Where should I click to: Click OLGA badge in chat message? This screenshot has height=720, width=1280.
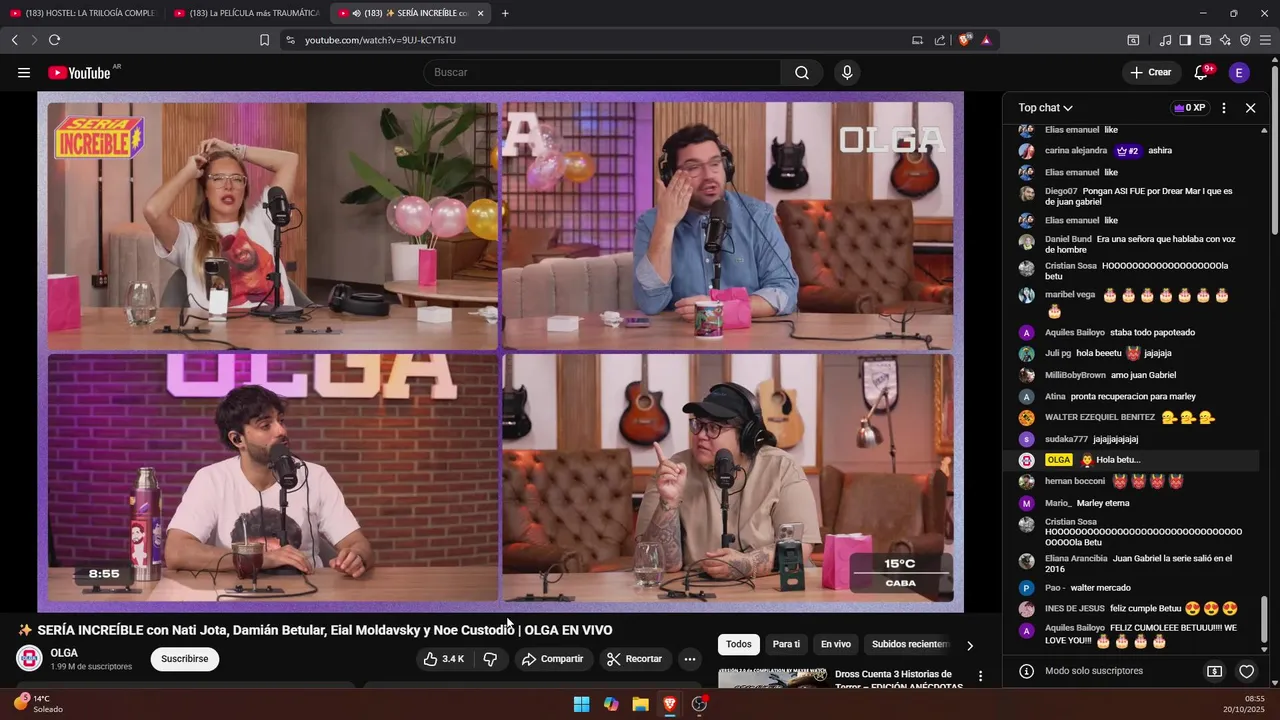pyautogui.click(x=1058, y=460)
